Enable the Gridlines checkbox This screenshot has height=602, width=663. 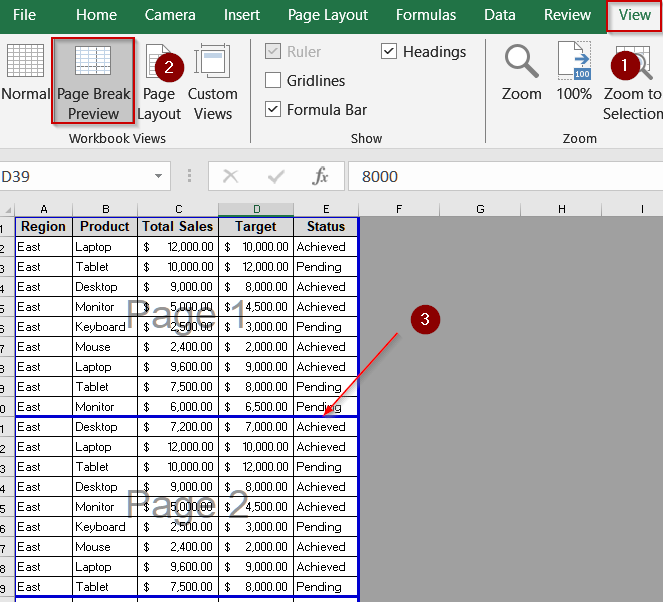(273, 80)
